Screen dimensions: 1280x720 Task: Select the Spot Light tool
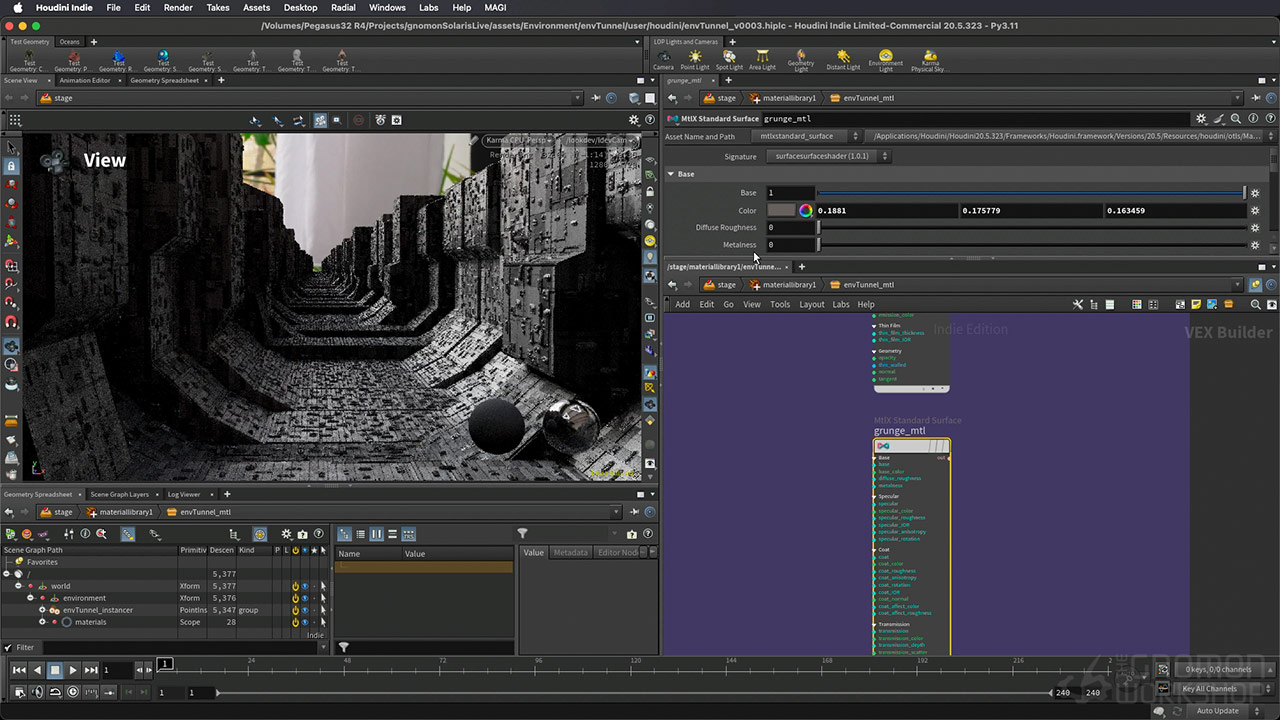click(728, 58)
